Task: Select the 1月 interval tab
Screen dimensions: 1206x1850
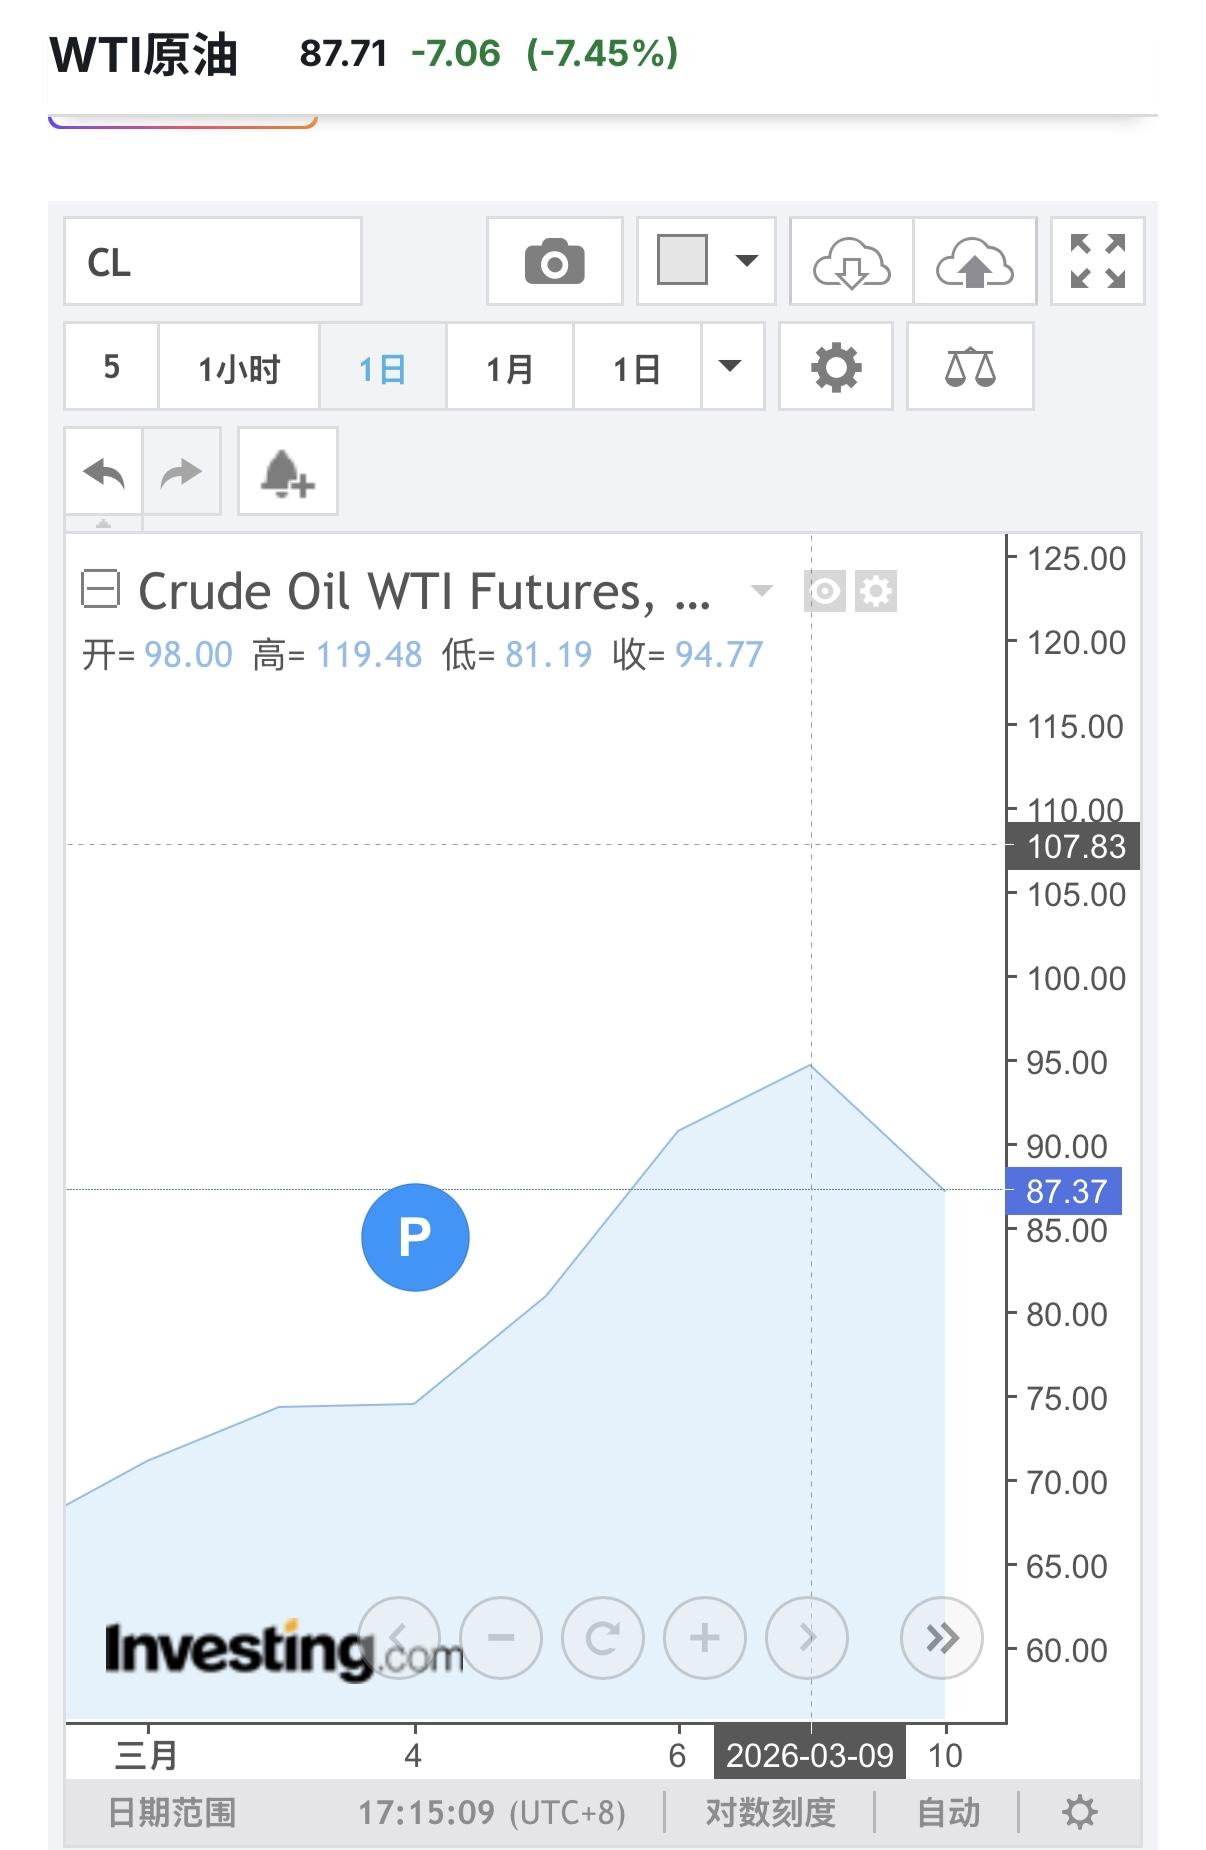Action: coord(509,368)
